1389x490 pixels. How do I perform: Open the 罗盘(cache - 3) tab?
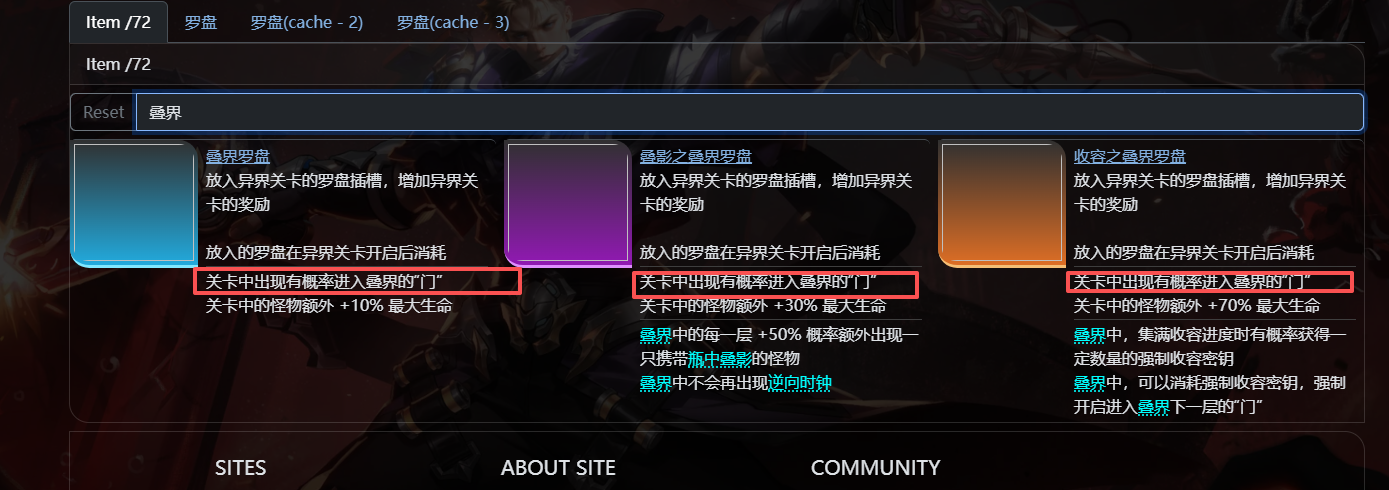click(453, 22)
